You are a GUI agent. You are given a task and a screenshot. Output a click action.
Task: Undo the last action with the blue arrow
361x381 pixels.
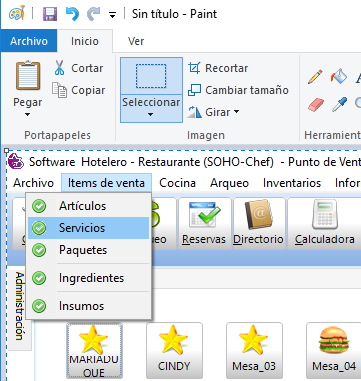(72, 14)
